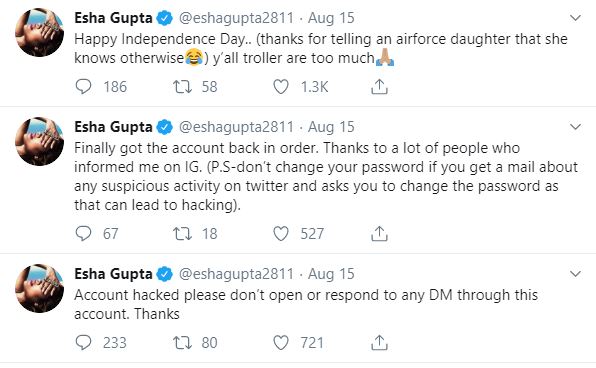Click the profile picture on the first tweet
The height and width of the screenshot is (368, 596).
39,32
